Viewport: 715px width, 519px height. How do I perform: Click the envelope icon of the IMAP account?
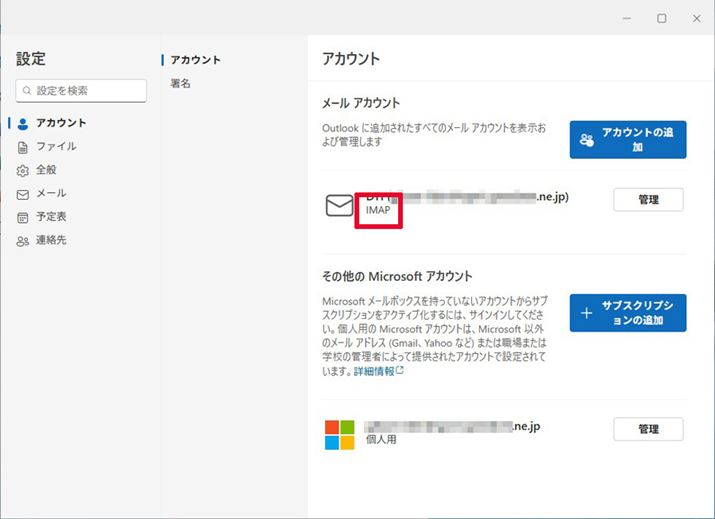tap(340, 206)
